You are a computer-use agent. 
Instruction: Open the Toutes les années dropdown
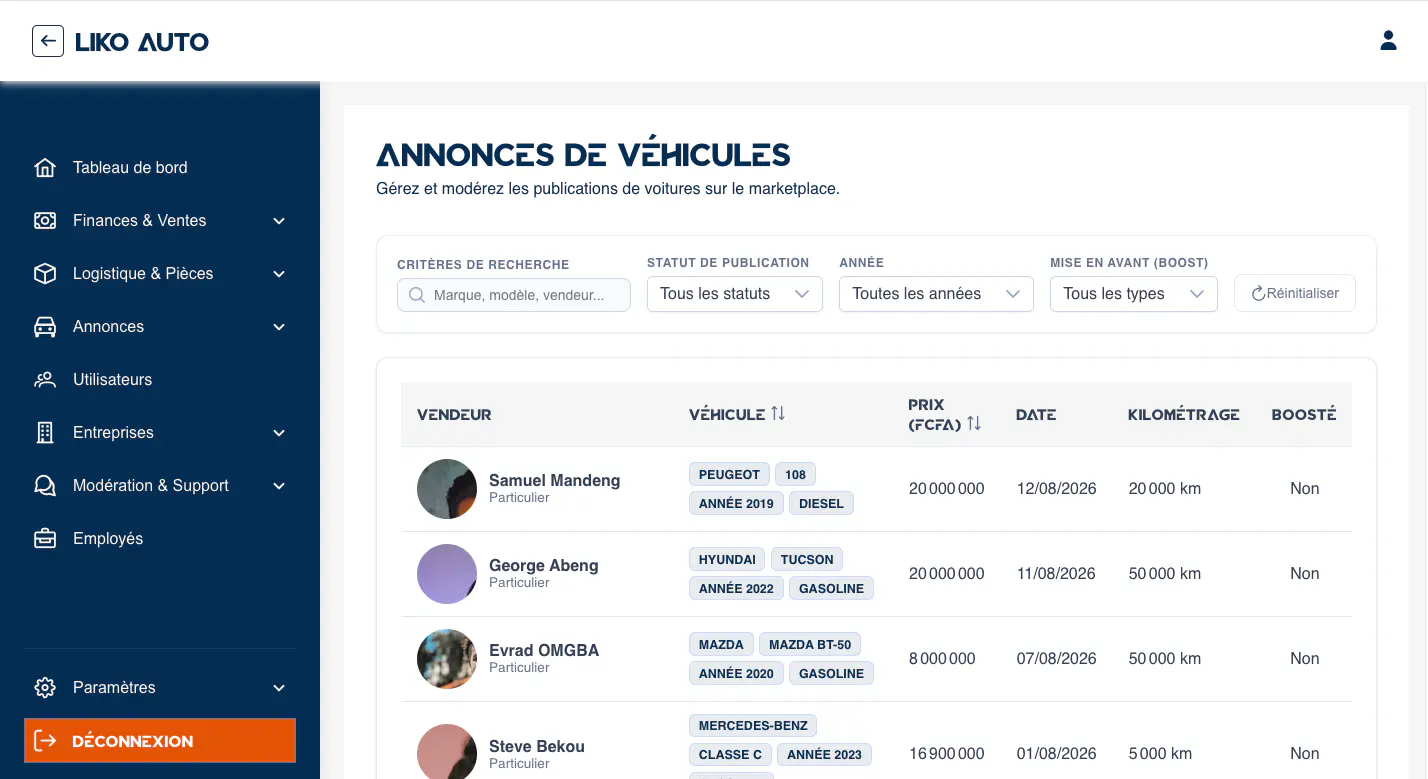(x=936, y=294)
